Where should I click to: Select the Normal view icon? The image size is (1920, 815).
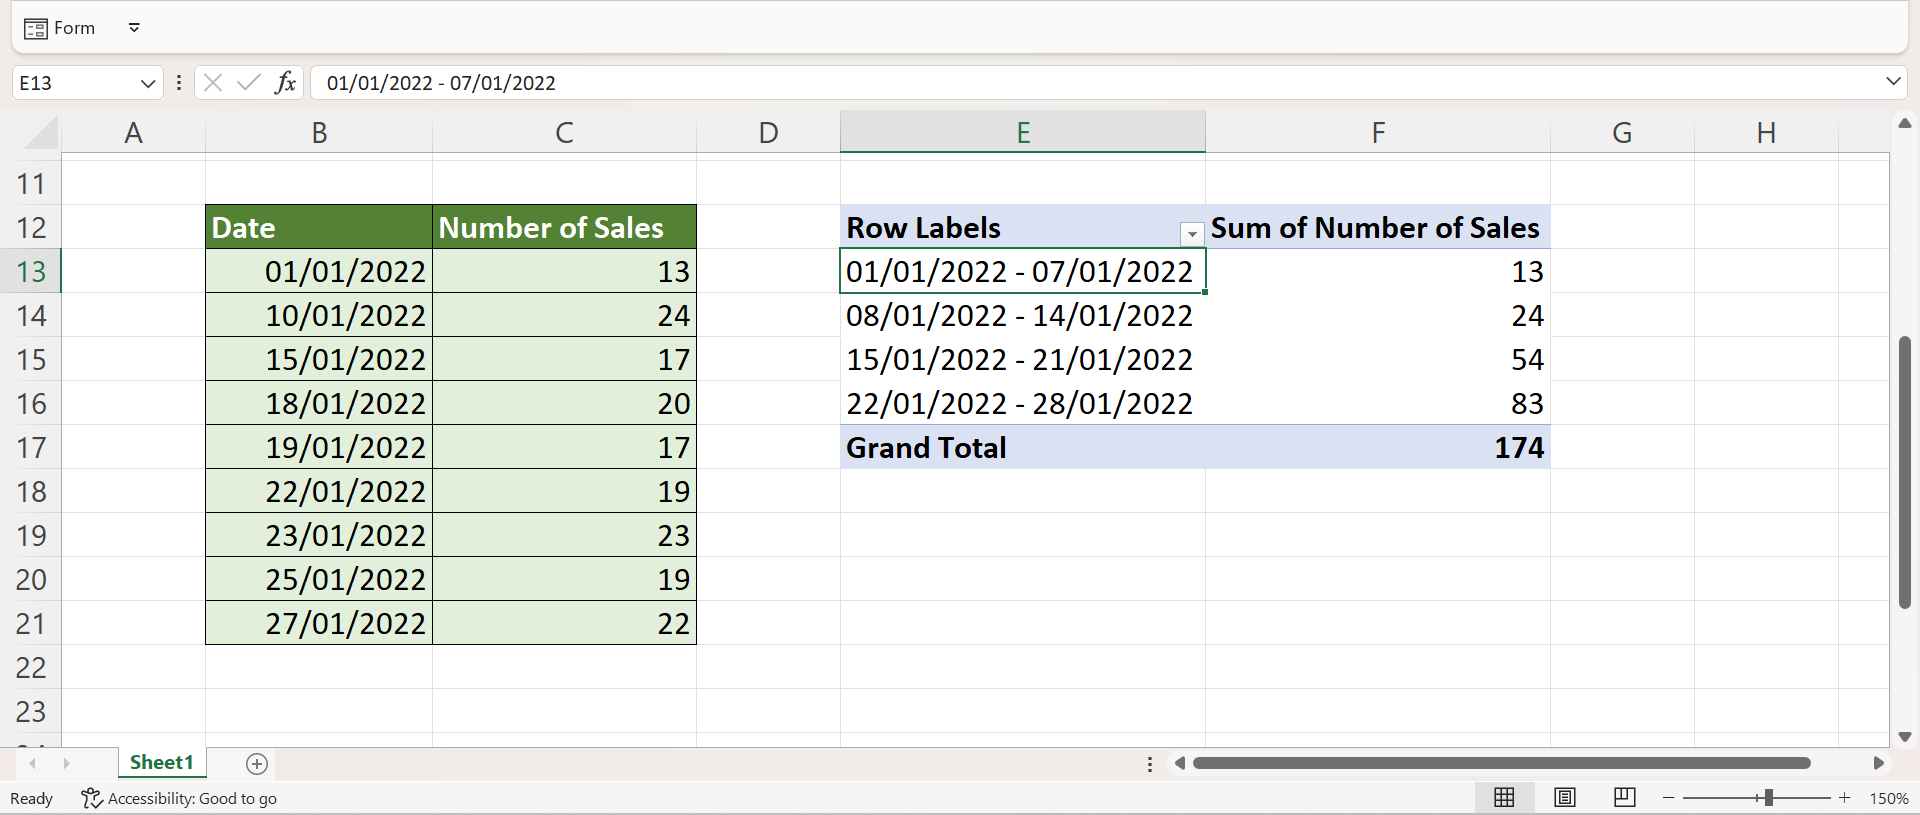(1504, 797)
